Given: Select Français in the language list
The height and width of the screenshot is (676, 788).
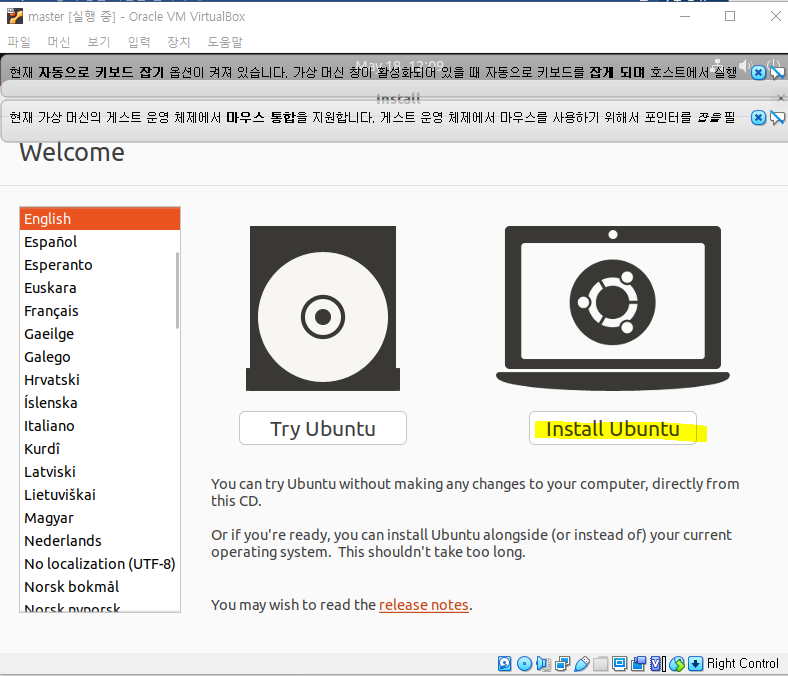Looking at the screenshot, I should pos(100,311).
